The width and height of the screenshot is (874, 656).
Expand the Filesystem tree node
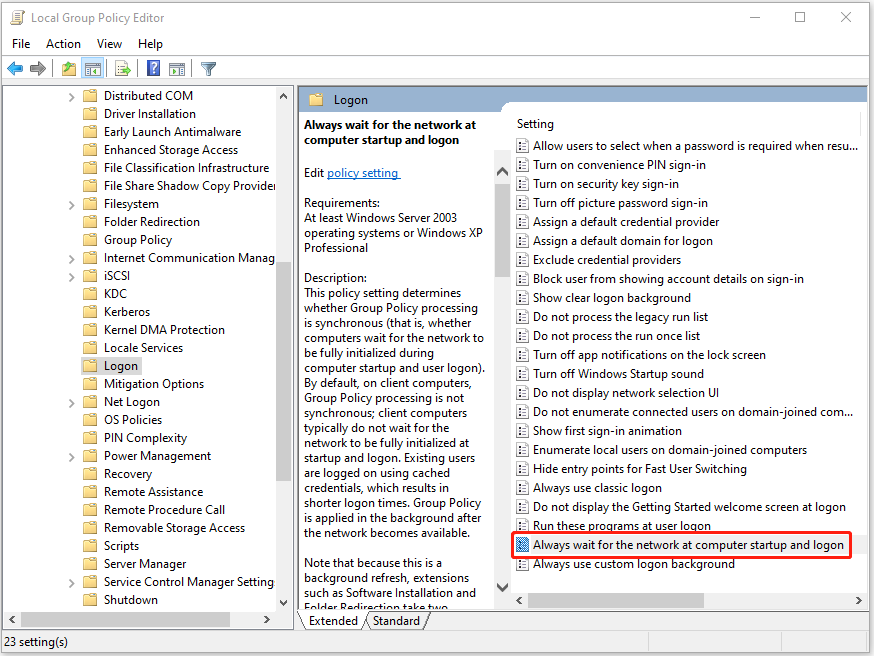pos(71,205)
